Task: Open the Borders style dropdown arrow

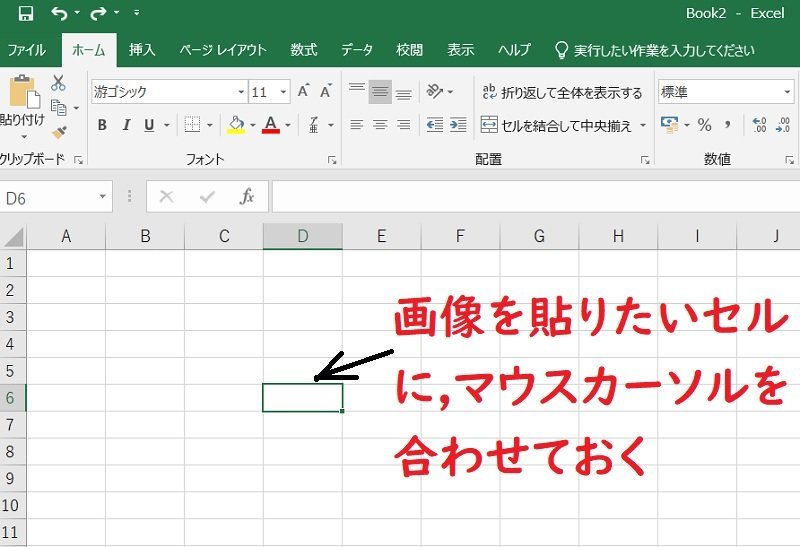Action: tap(209, 125)
